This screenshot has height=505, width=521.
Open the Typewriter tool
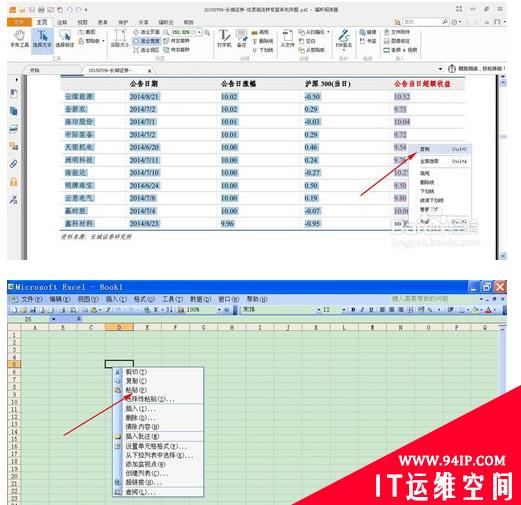(x=224, y=39)
